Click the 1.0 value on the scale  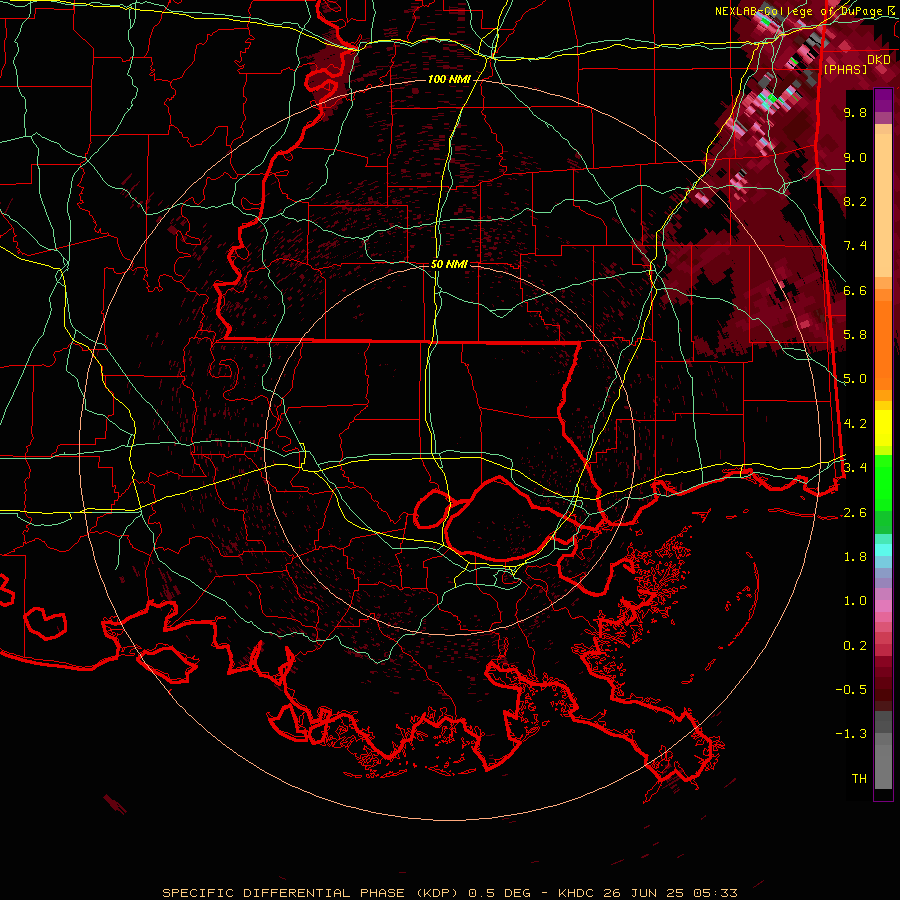tap(855, 601)
